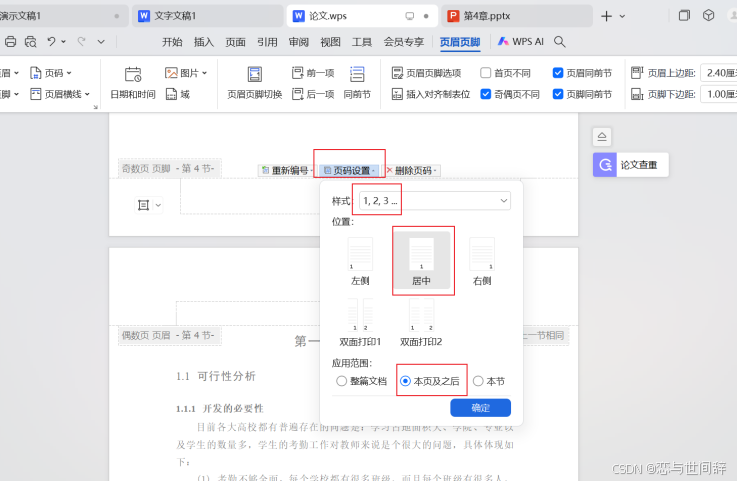Viewport: 737px width, 482px height.
Task: Open the undo history dropdown arrow
Action: point(63,42)
